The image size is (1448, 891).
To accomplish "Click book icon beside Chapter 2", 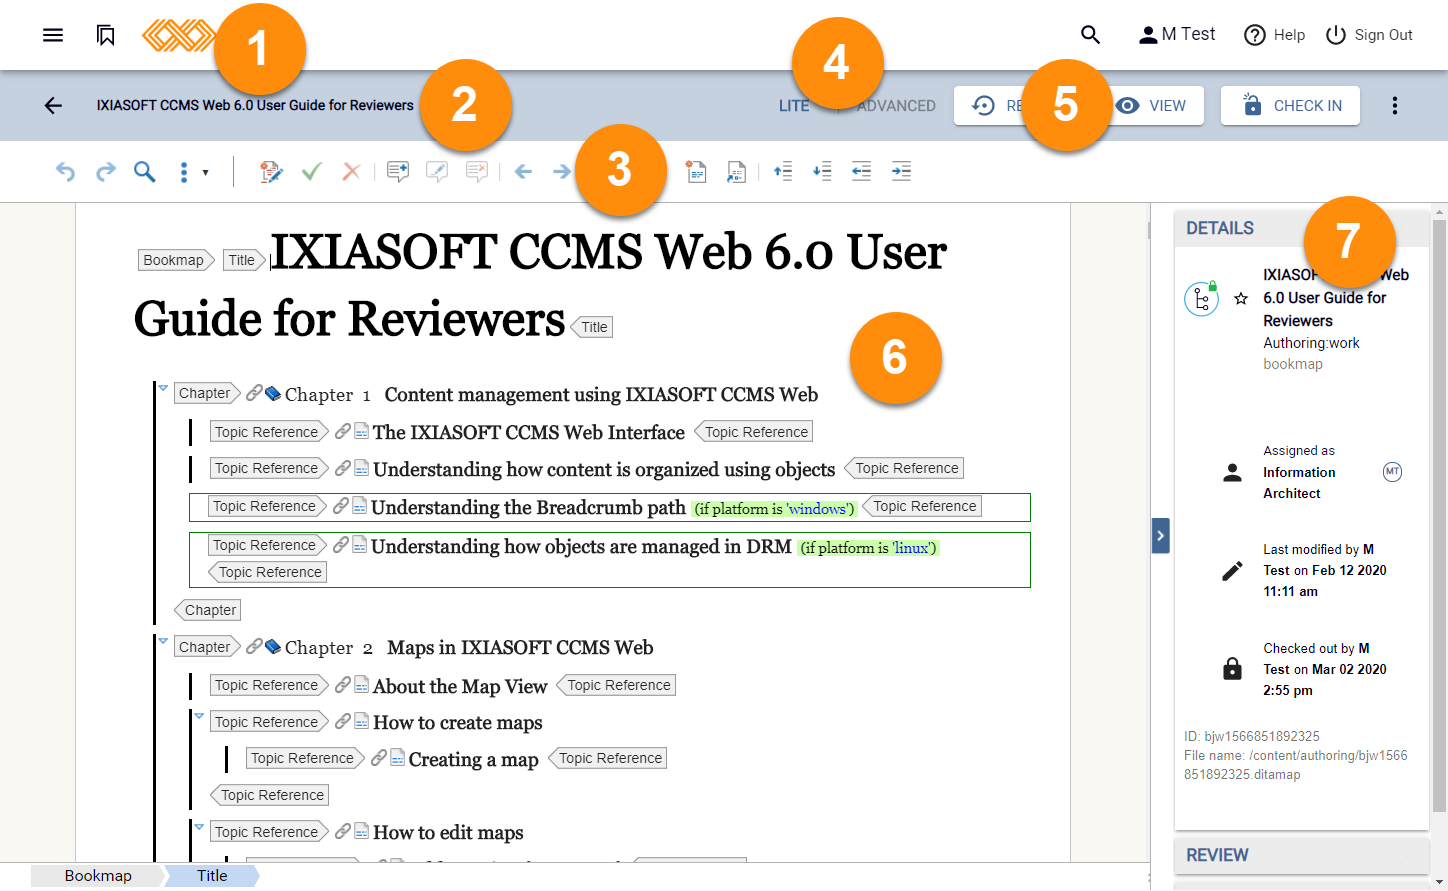I will [272, 647].
